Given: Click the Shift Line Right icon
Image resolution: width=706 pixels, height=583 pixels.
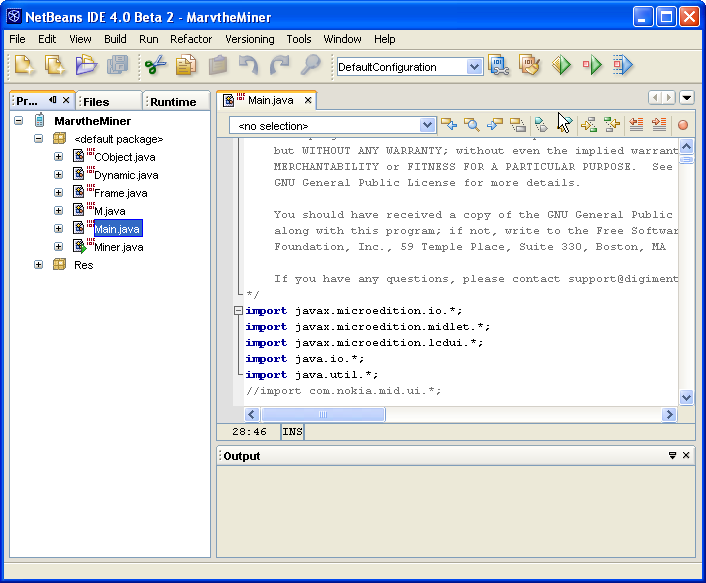Looking at the screenshot, I should 659,125.
